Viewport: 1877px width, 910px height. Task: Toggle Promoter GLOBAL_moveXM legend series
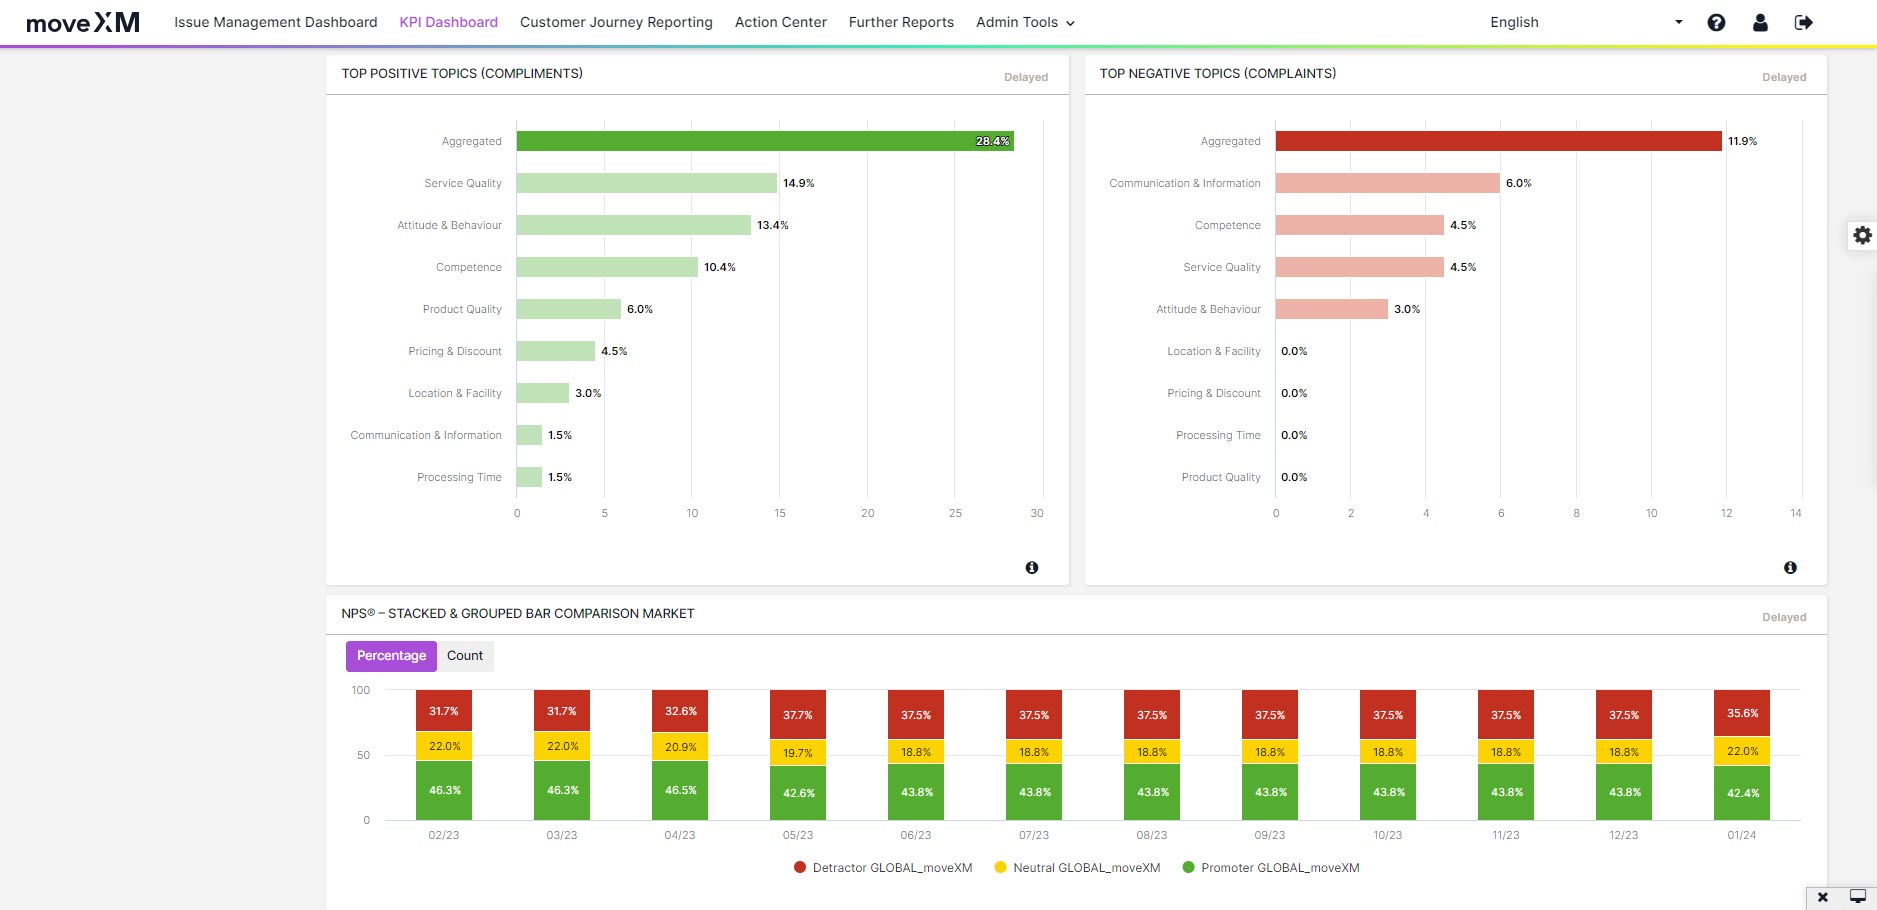pyautogui.click(x=1270, y=868)
